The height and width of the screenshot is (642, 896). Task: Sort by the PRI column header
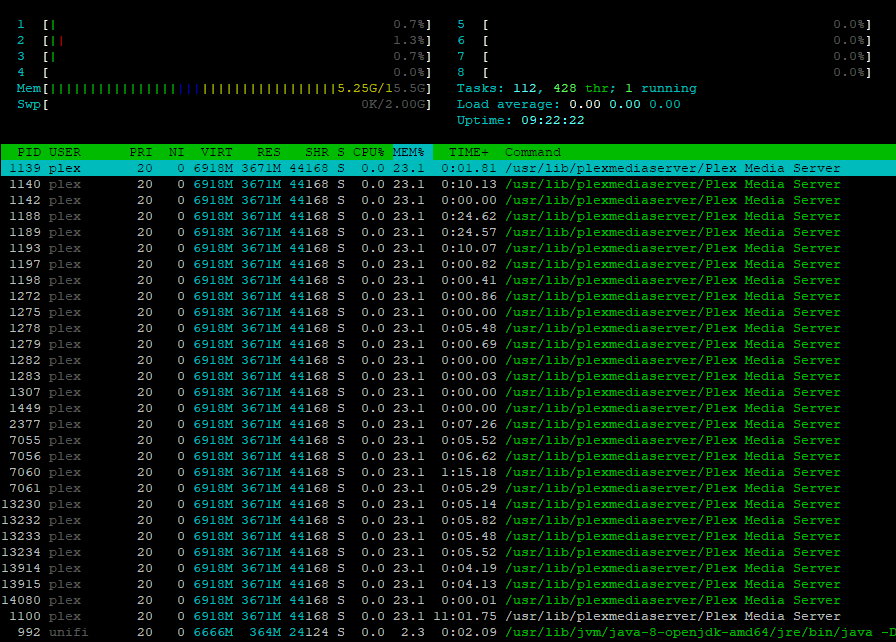[141, 152]
